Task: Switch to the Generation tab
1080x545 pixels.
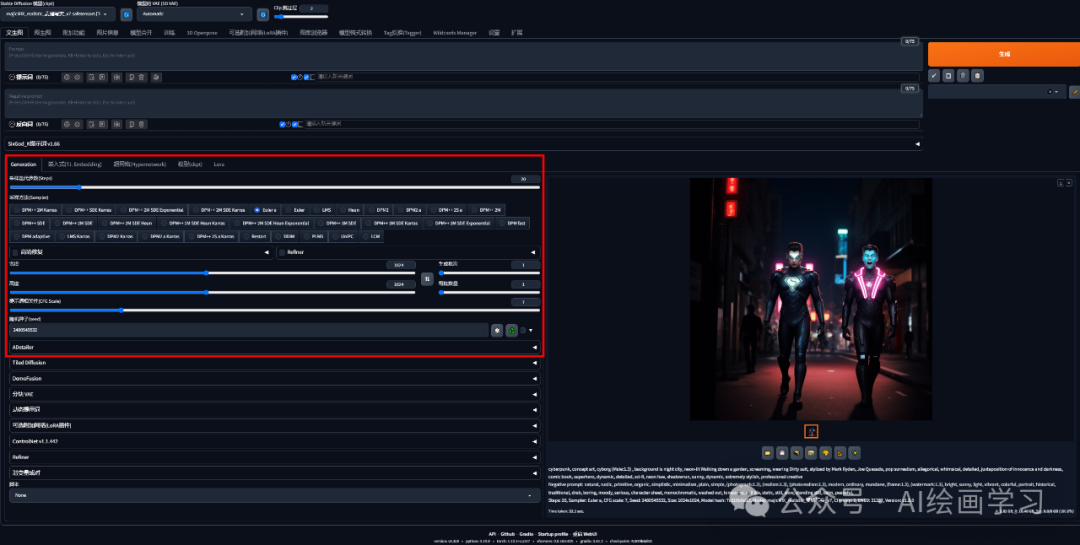Action: [x=23, y=165]
